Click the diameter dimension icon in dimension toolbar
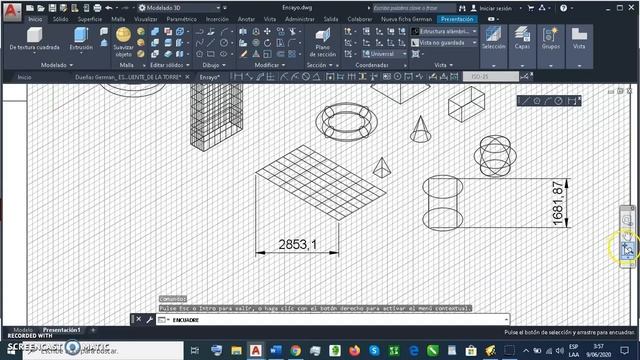This screenshot has height=360, width=640. pyautogui.click(x=306, y=76)
